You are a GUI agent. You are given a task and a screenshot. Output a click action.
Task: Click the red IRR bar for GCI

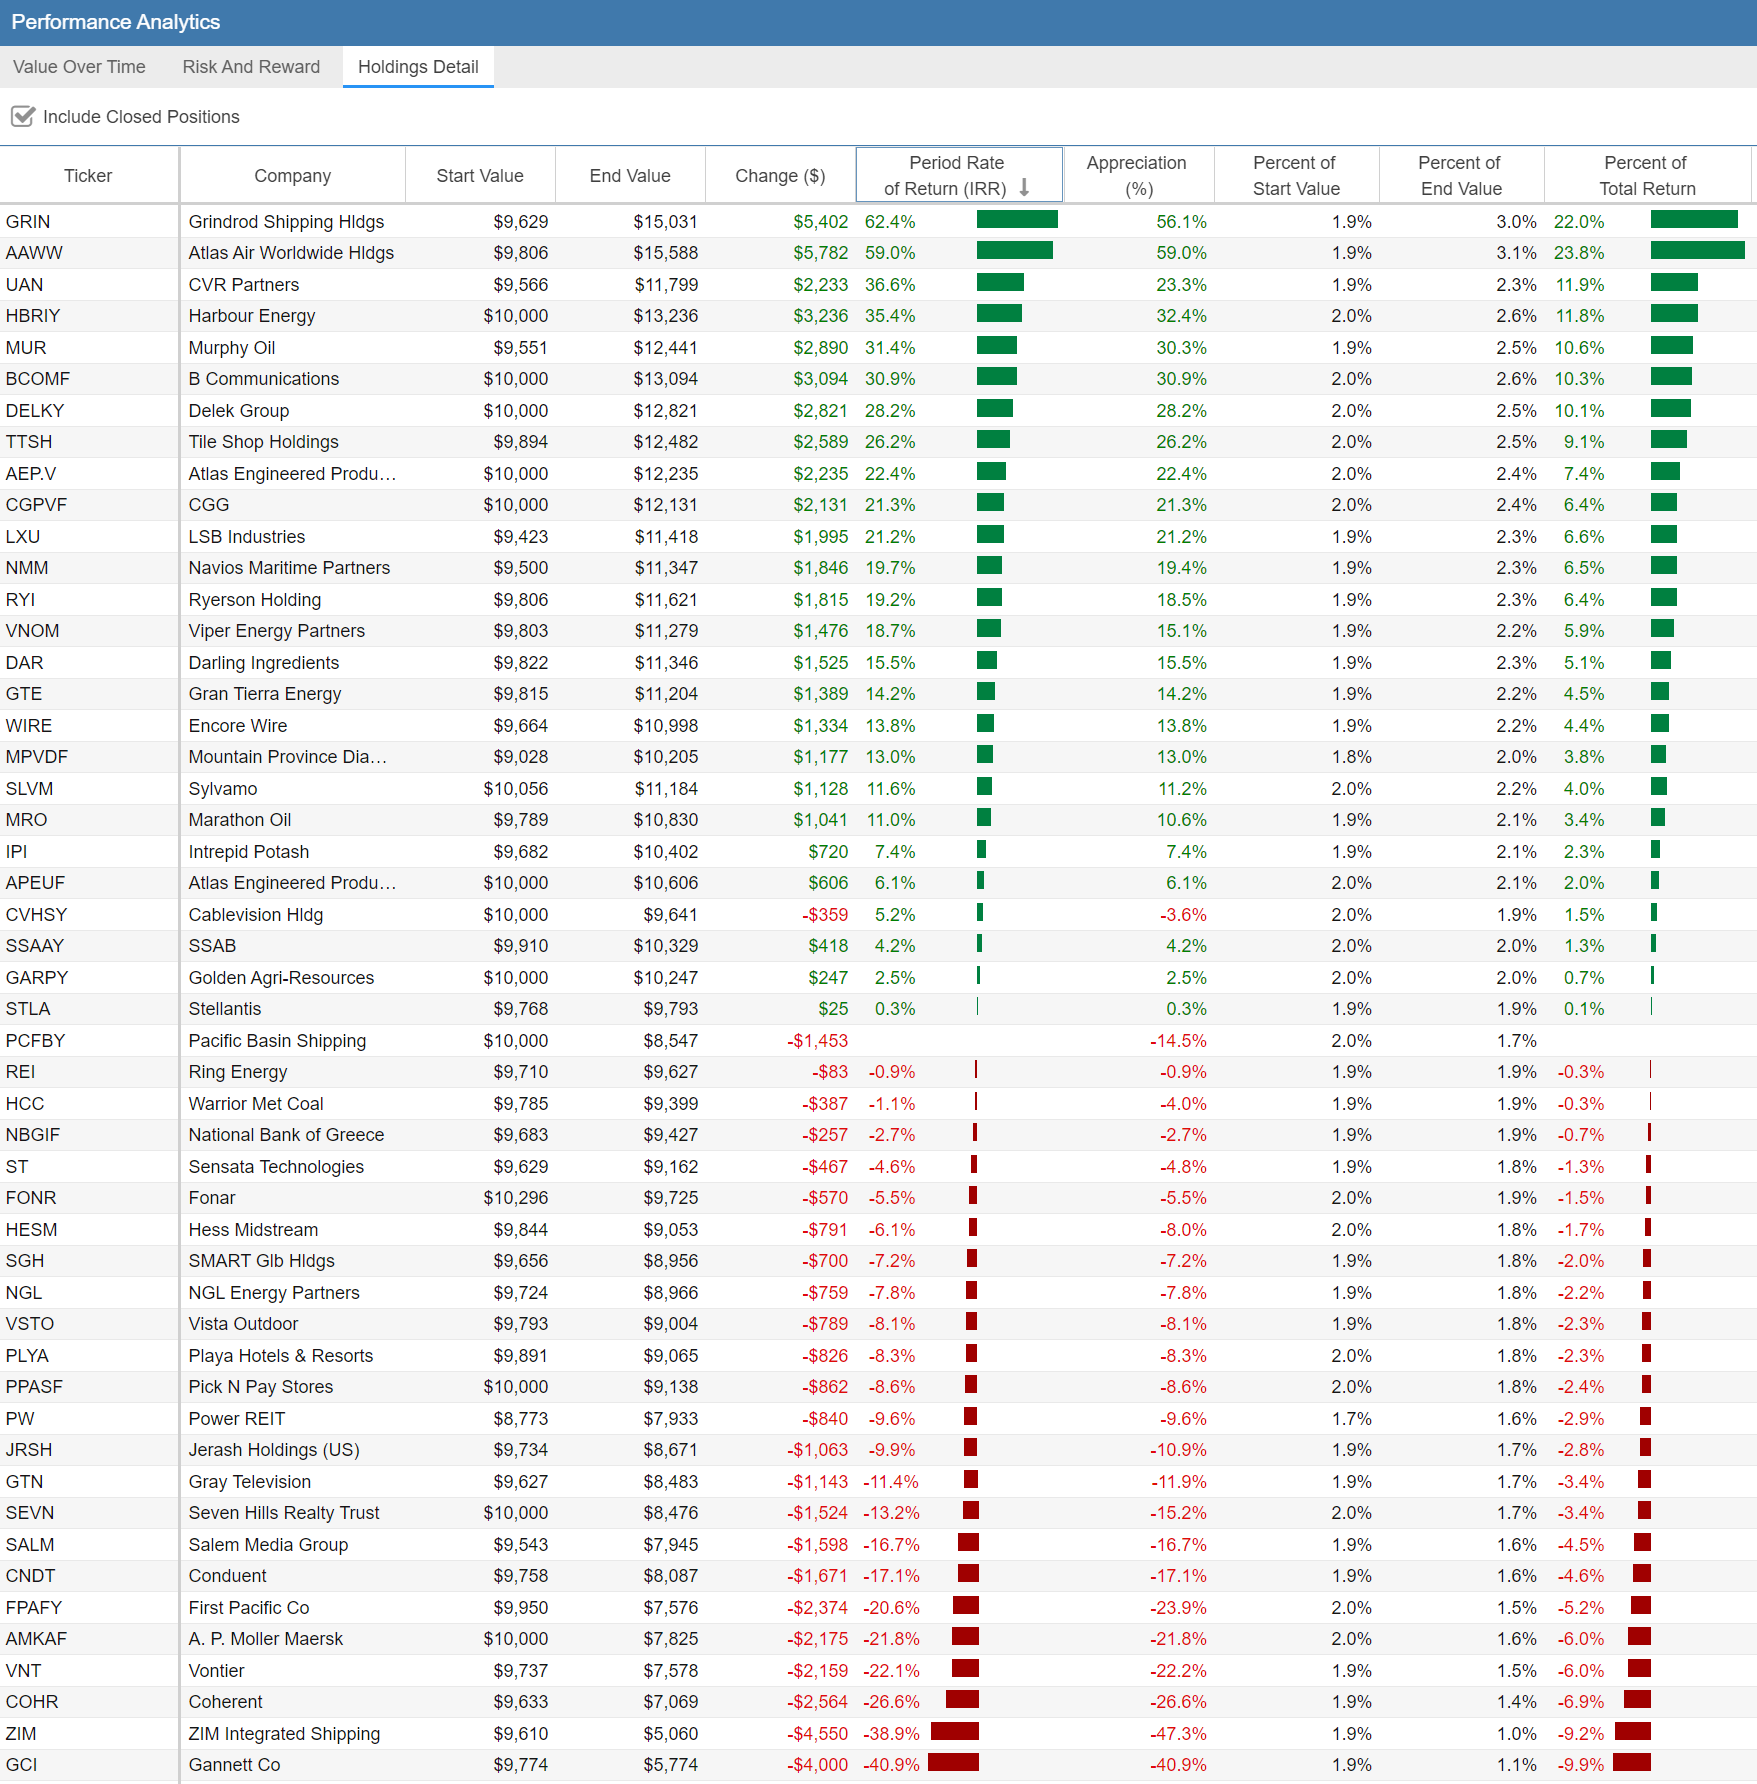953,1762
